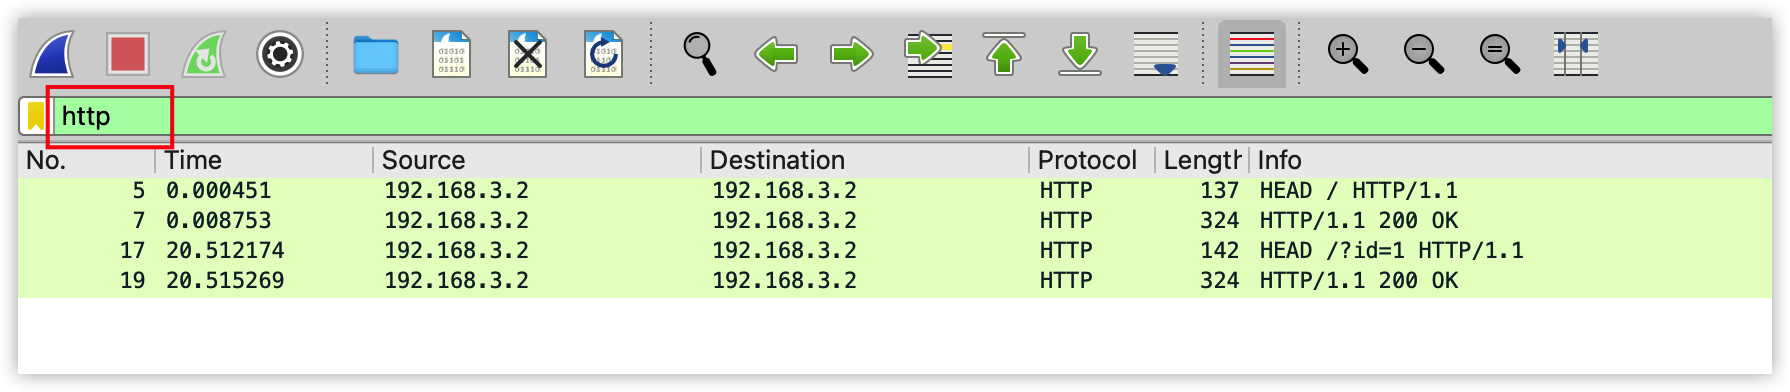Viewport: 1790px width, 392px height.
Task: Sort by the Protocol column header
Action: 1091,160
